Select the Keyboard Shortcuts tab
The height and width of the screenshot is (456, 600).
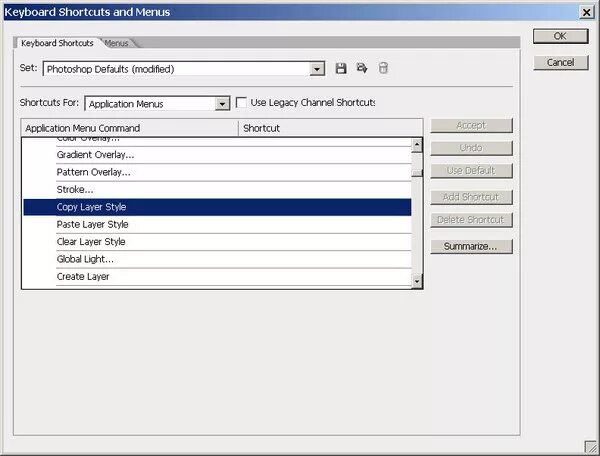click(x=57, y=43)
